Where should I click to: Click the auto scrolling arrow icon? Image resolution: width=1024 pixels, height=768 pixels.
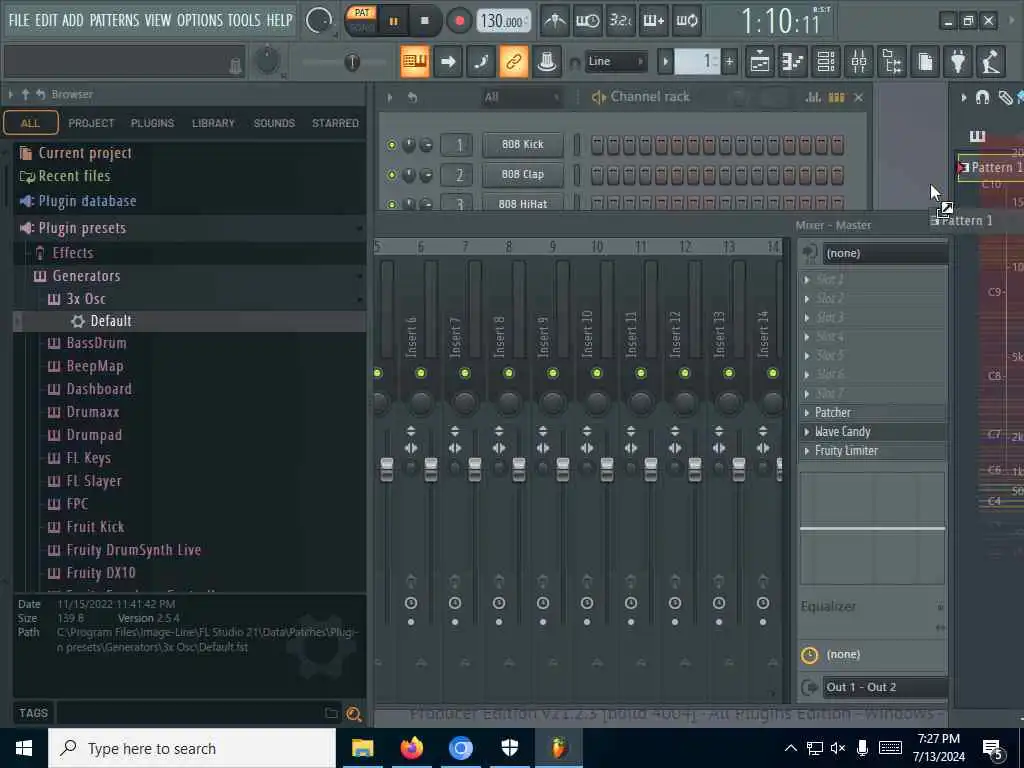[448, 62]
